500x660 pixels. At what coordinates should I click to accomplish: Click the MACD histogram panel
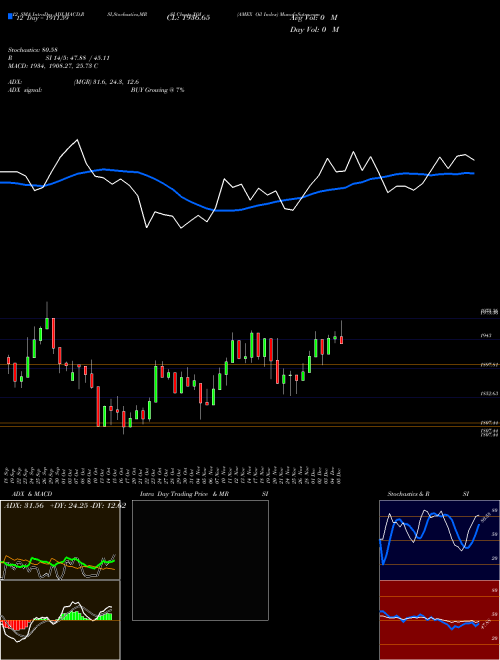point(60,620)
